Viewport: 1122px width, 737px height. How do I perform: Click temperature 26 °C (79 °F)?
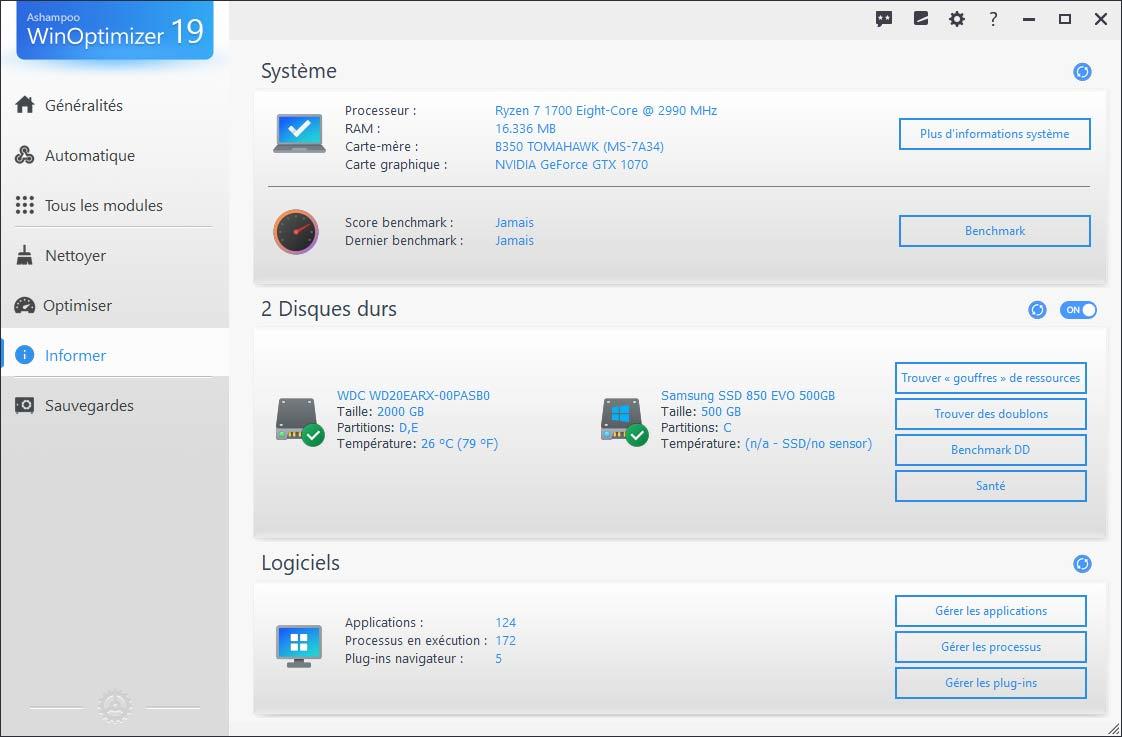[x=459, y=444]
